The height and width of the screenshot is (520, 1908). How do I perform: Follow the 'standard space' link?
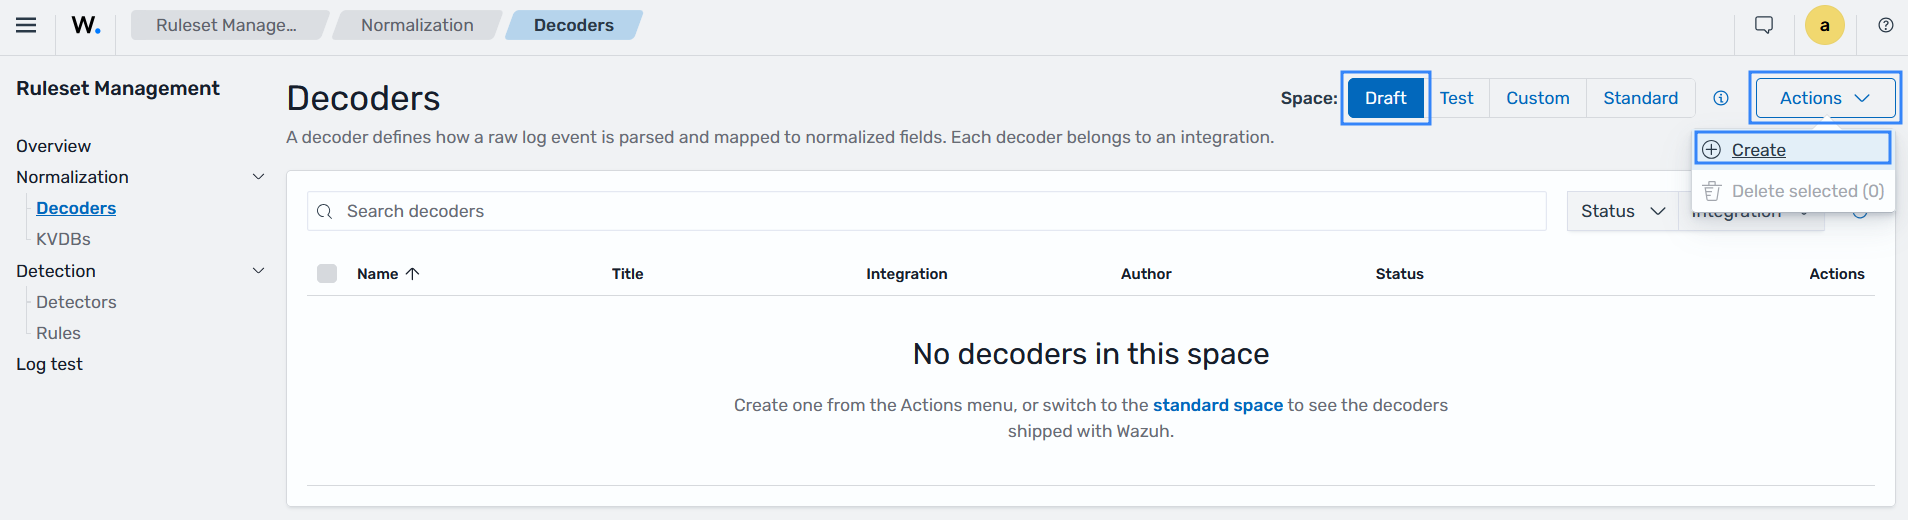(x=1217, y=405)
